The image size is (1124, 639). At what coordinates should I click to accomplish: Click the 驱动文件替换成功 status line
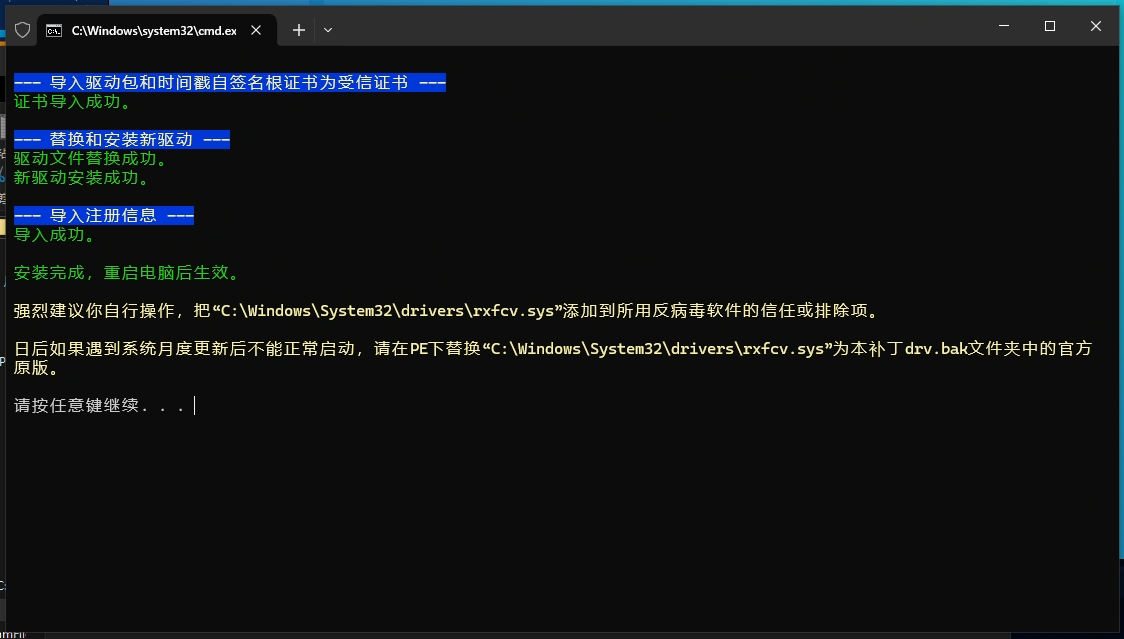(x=90, y=159)
